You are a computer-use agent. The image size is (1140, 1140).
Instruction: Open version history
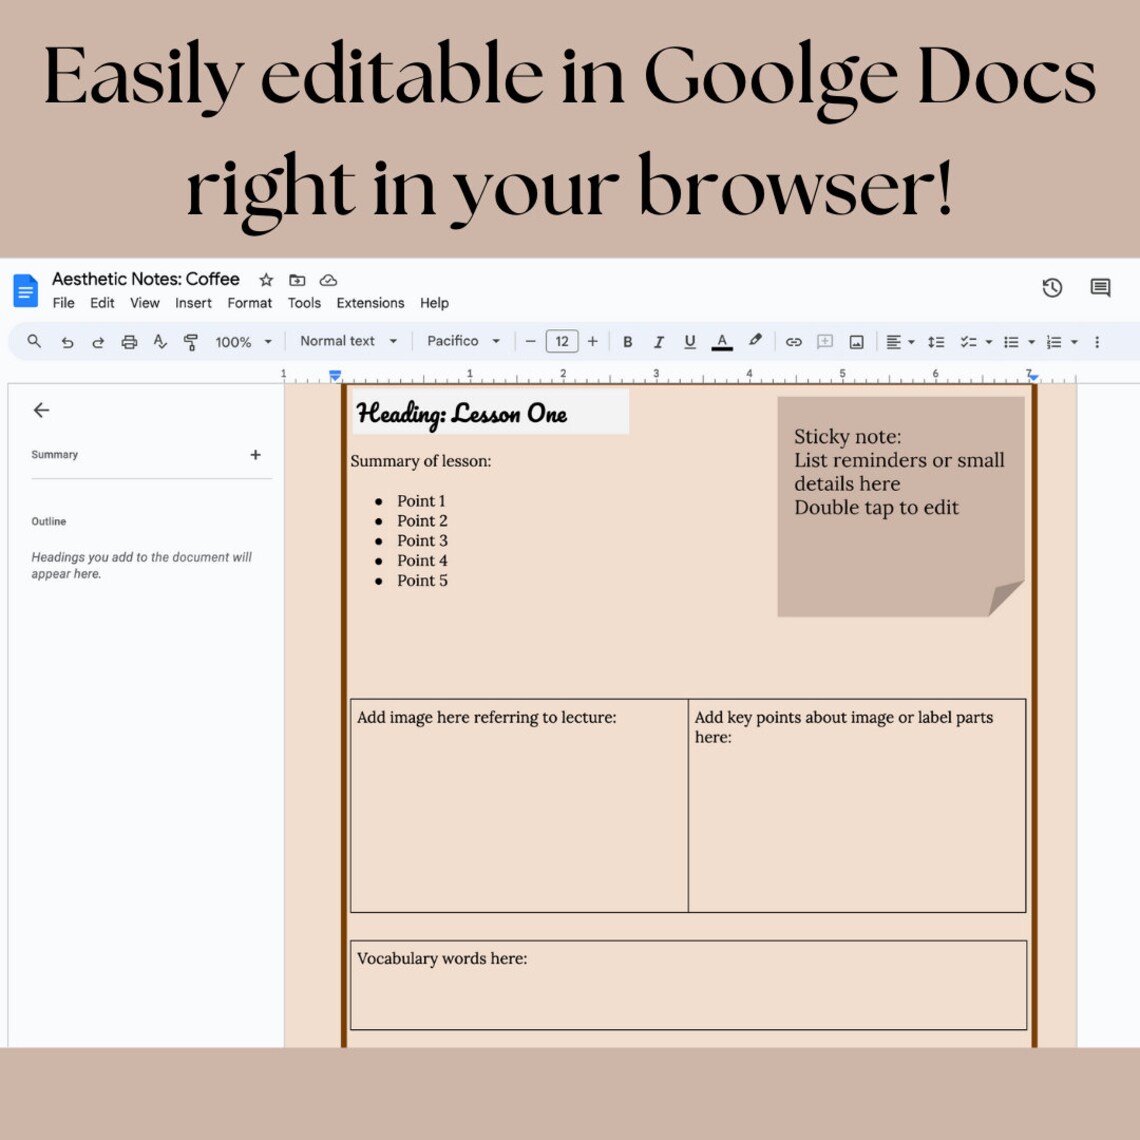coord(1052,288)
